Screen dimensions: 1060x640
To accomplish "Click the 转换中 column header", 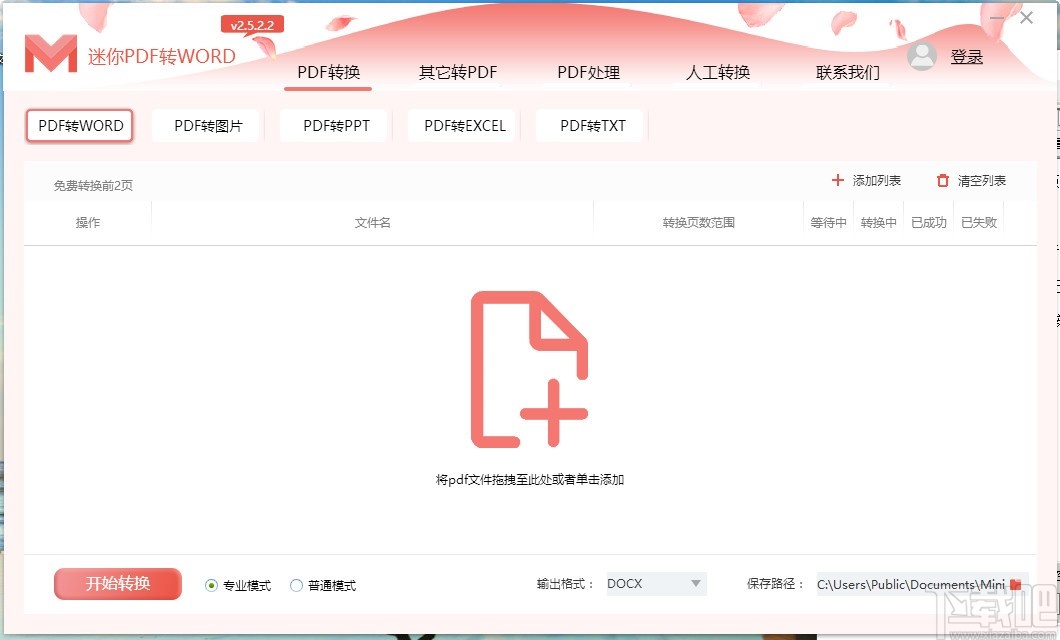I will click(878, 222).
